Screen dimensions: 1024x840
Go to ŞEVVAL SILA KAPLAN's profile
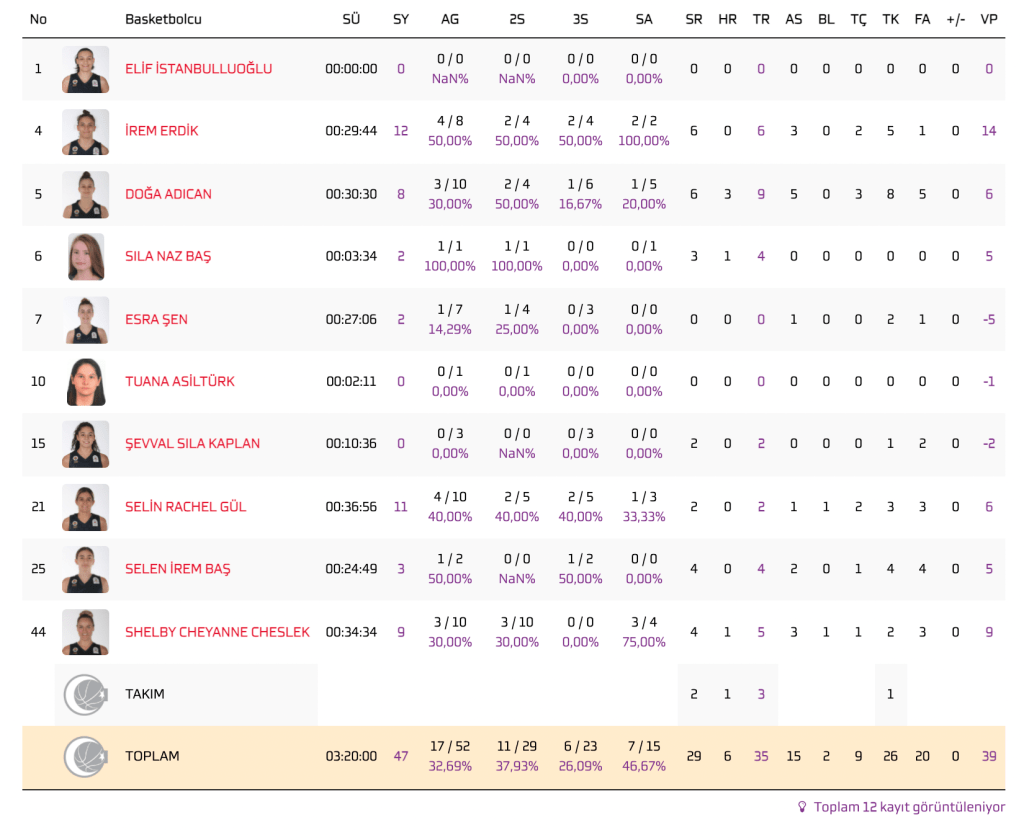click(192, 444)
